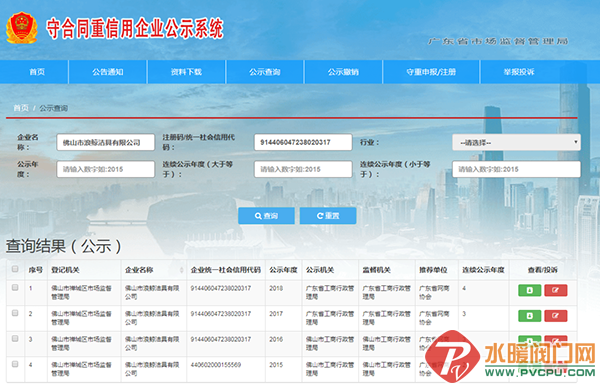Viewport: 600px width, 387px height.
Task: Open the 公告通知 navigation tab
Action: point(108,72)
